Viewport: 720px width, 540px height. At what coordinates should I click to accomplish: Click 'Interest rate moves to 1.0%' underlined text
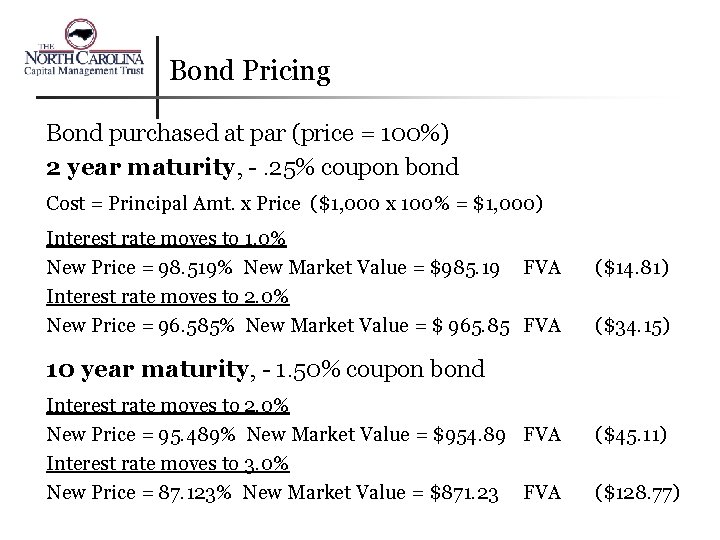point(166,239)
